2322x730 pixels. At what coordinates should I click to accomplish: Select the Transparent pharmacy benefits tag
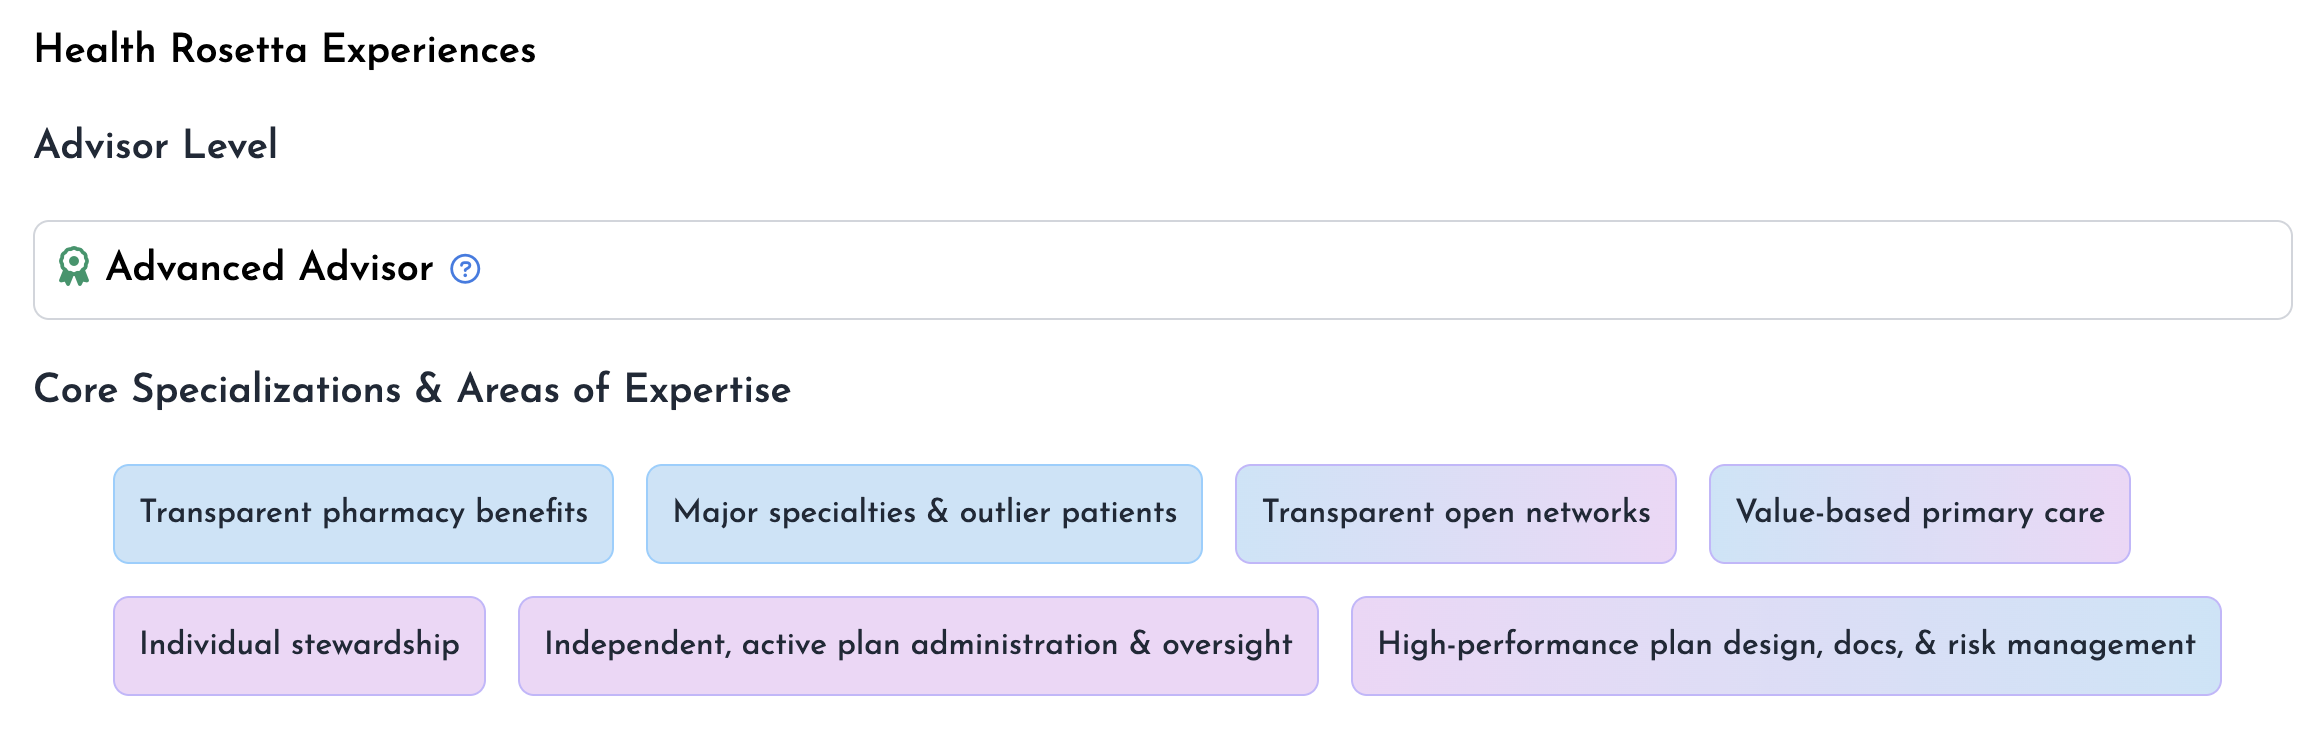(x=363, y=513)
